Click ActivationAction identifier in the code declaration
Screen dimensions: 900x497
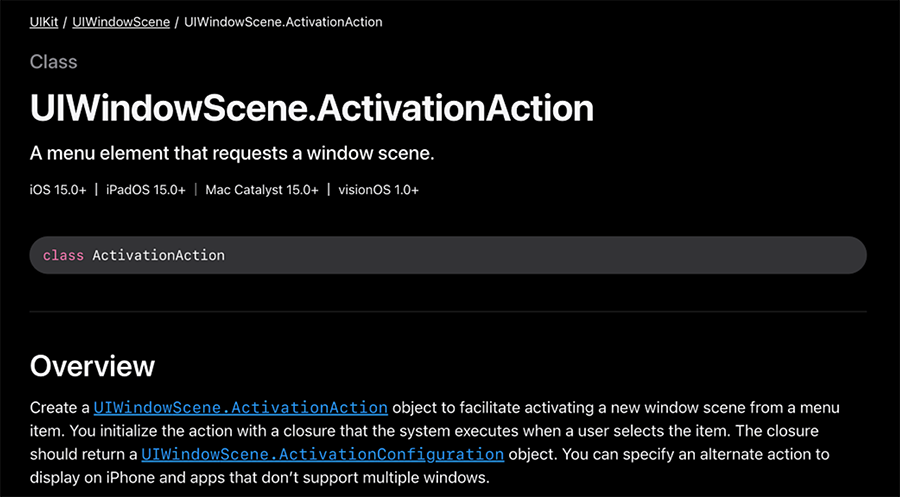[158, 255]
